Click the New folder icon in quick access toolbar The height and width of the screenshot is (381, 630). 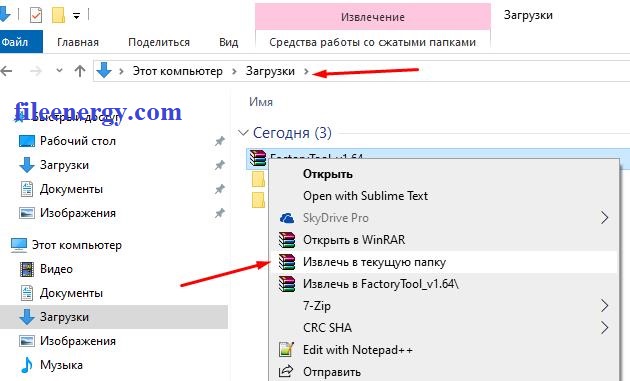pyautogui.click(x=58, y=15)
